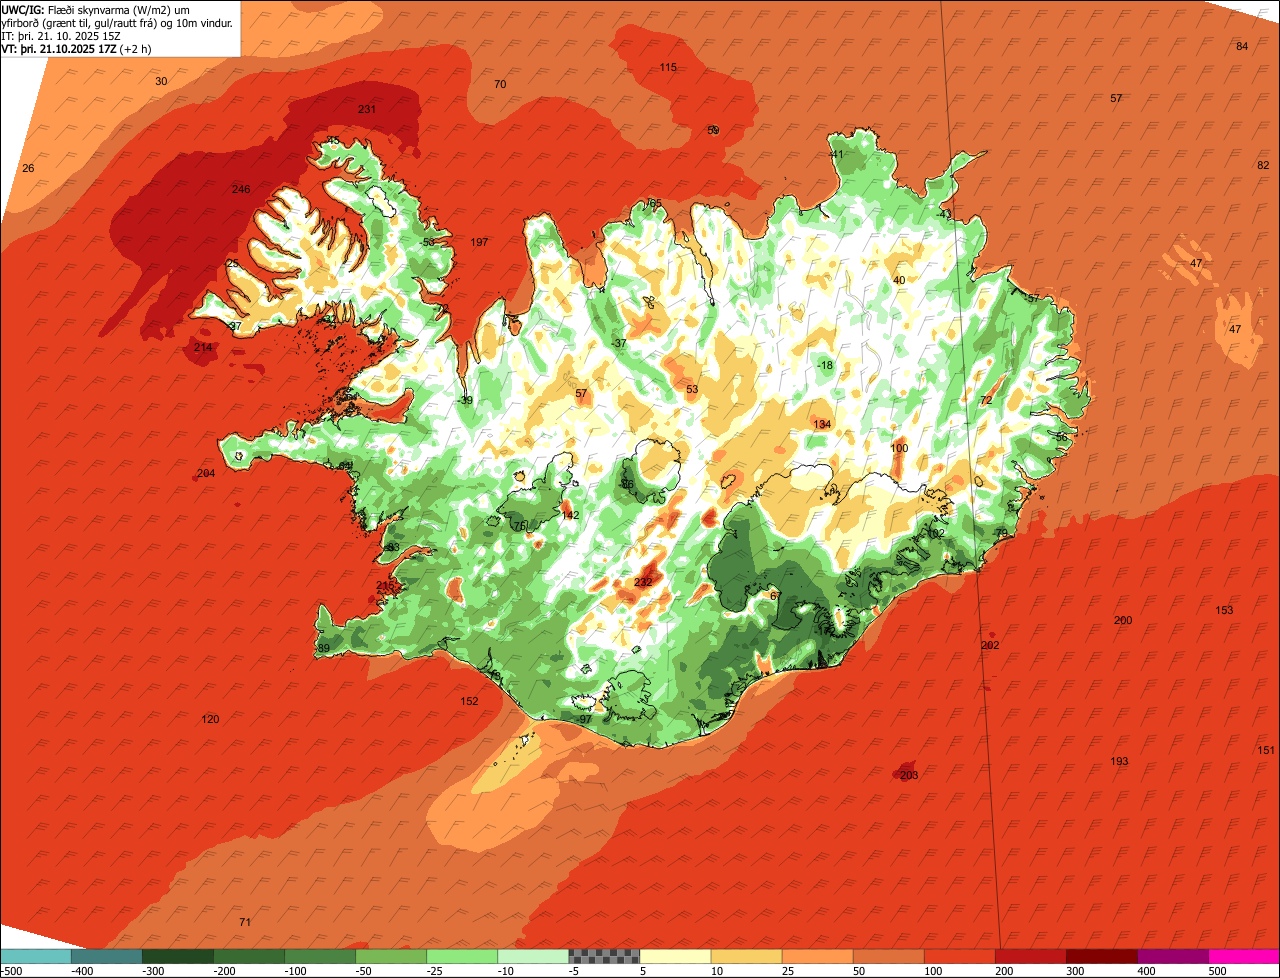This screenshot has width=1280, height=978.
Task: Select the map value 142
Action: (570, 515)
